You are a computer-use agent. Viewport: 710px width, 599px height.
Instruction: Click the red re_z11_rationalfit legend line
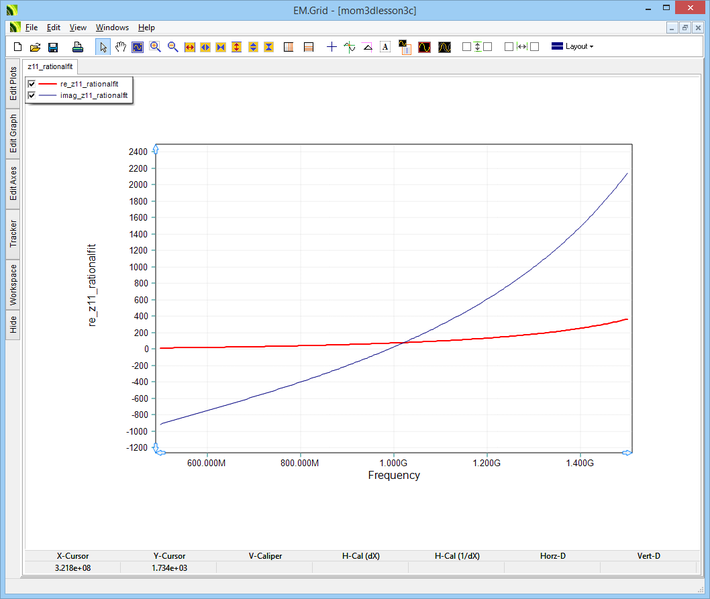48,84
